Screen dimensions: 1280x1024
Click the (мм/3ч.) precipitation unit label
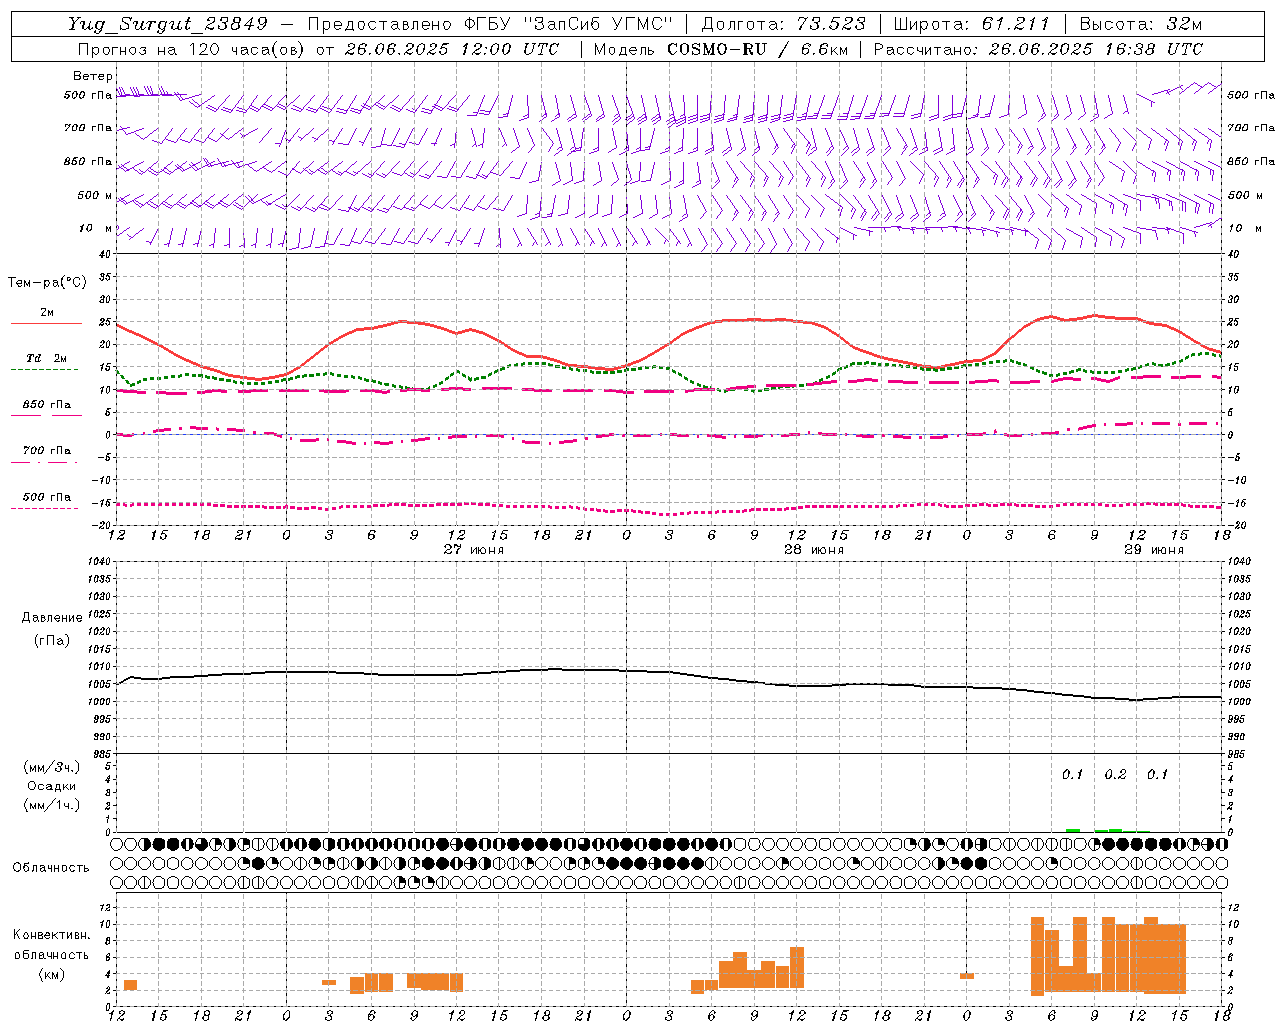pyautogui.click(x=52, y=767)
